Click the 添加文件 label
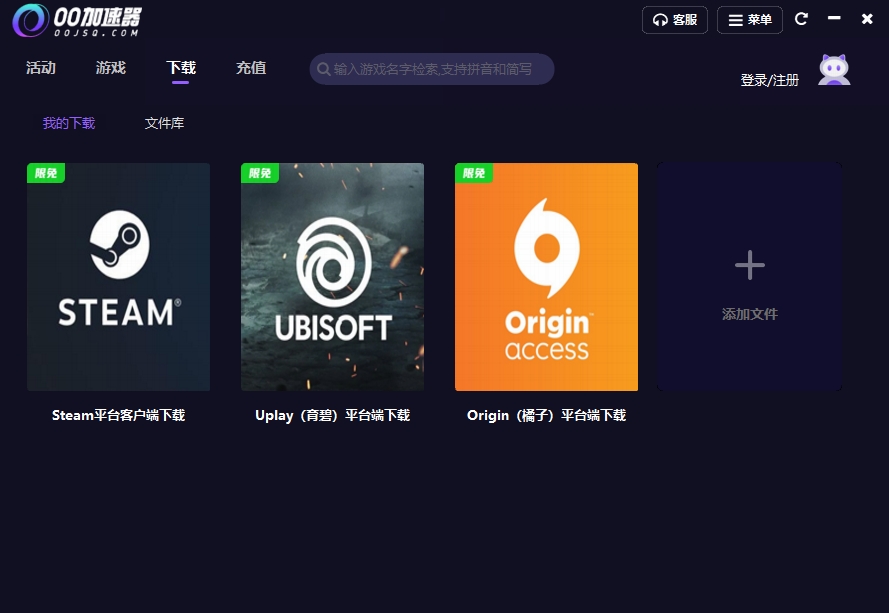The width and height of the screenshot is (889, 613). point(750,314)
